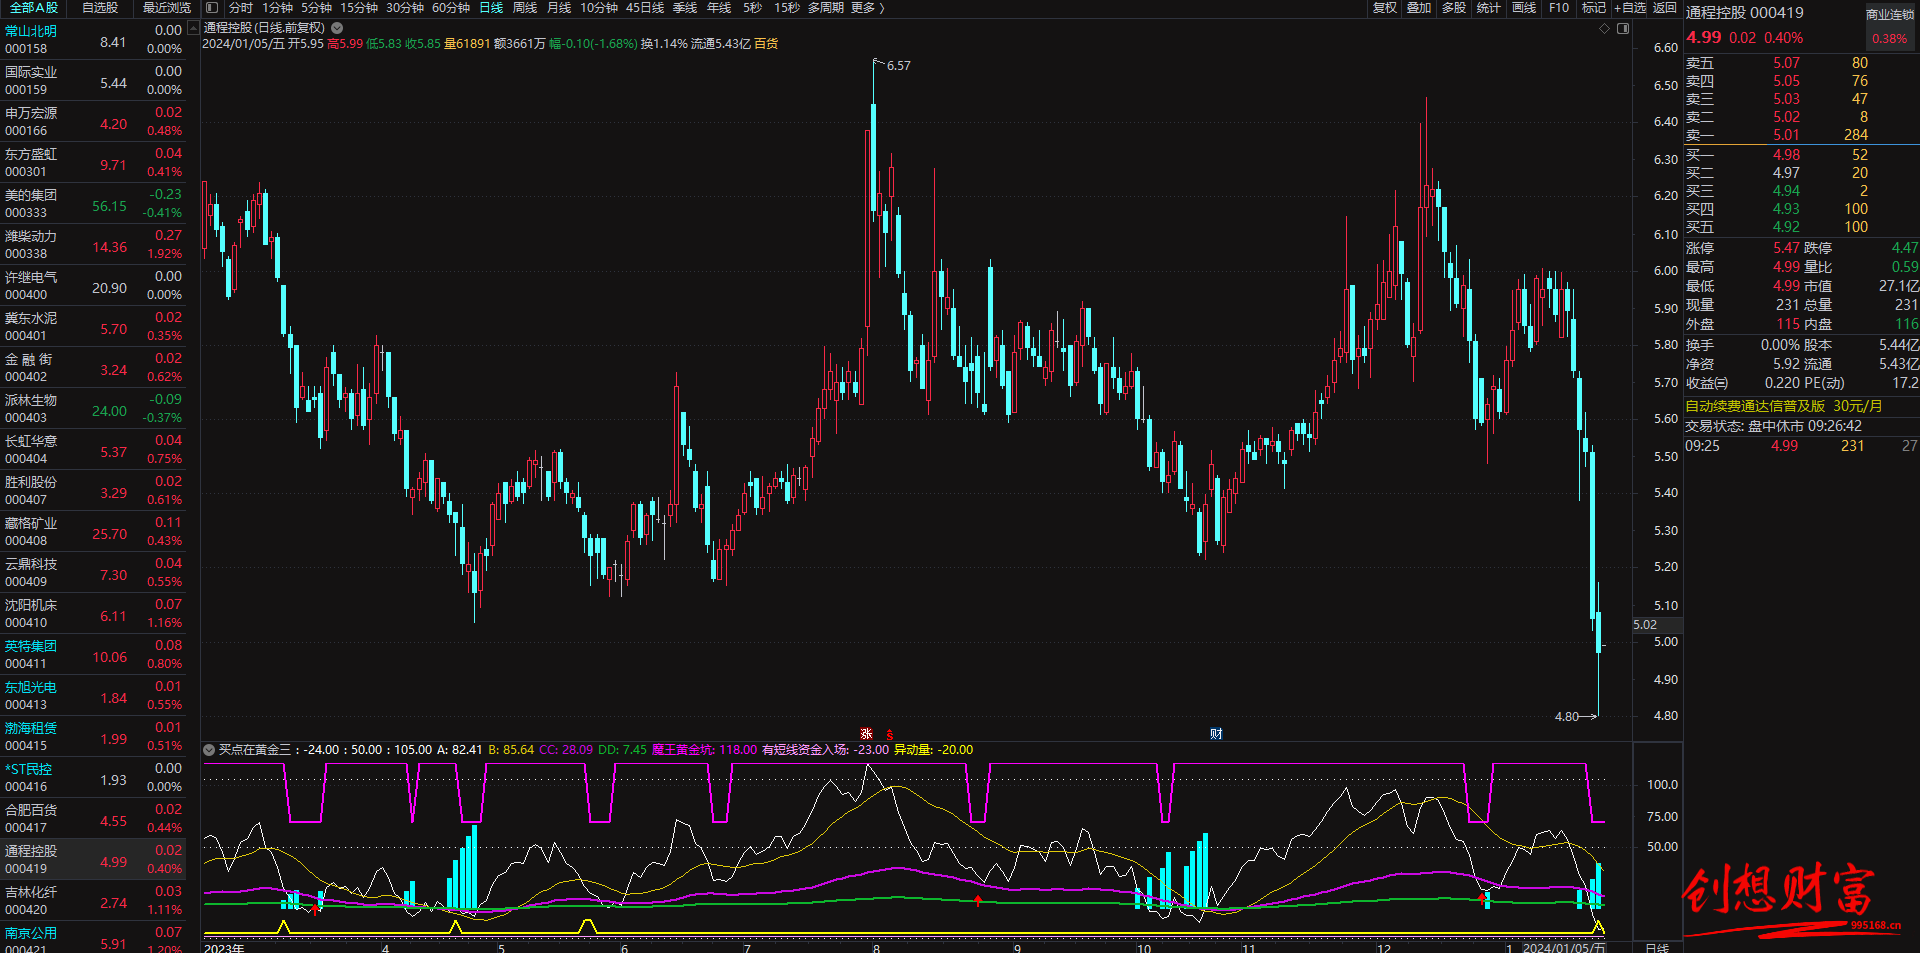The image size is (1920, 953).
Task: Select 云鼎科技 000409 row
Action: point(93,573)
